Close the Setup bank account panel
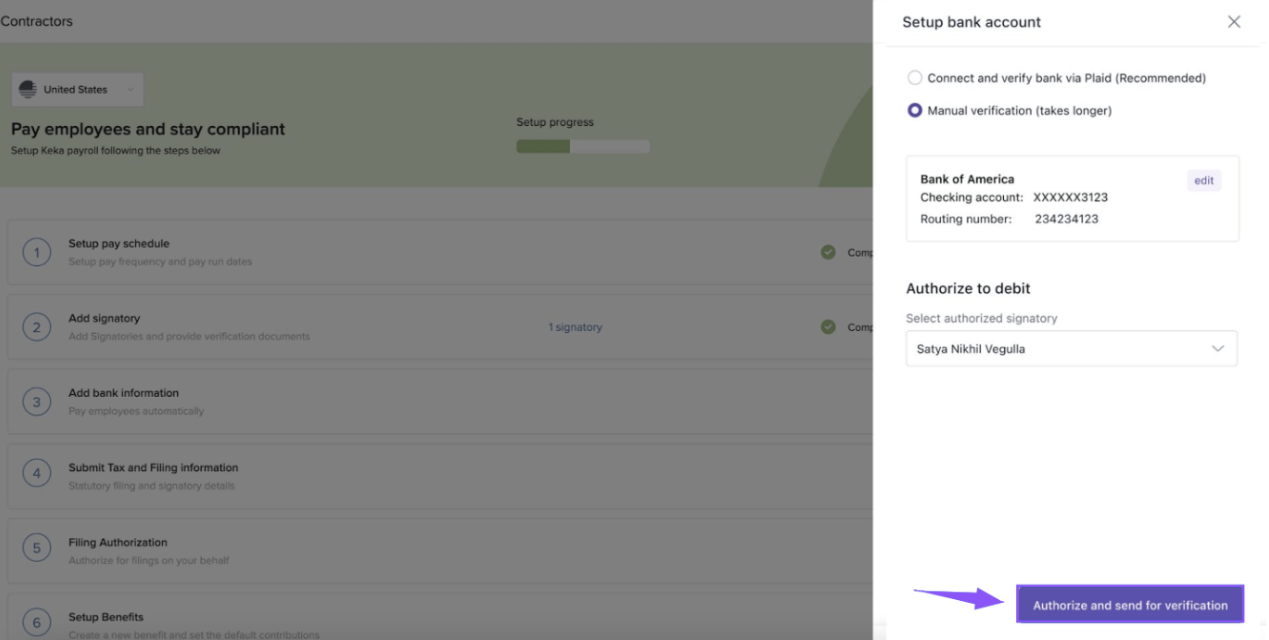Viewport: 1269px width, 640px height. pyautogui.click(x=1233, y=22)
